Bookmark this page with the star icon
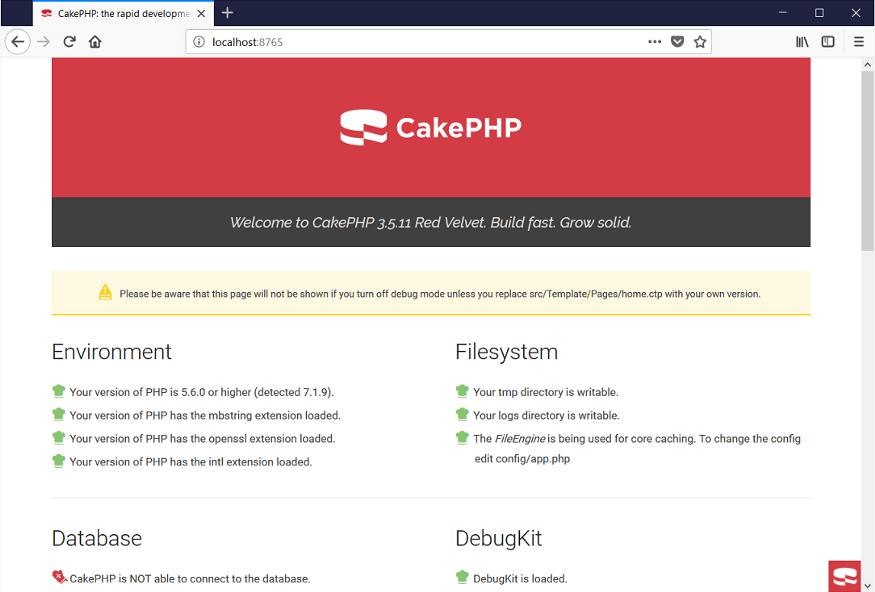This screenshot has width=875, height=592. (700, 42)
